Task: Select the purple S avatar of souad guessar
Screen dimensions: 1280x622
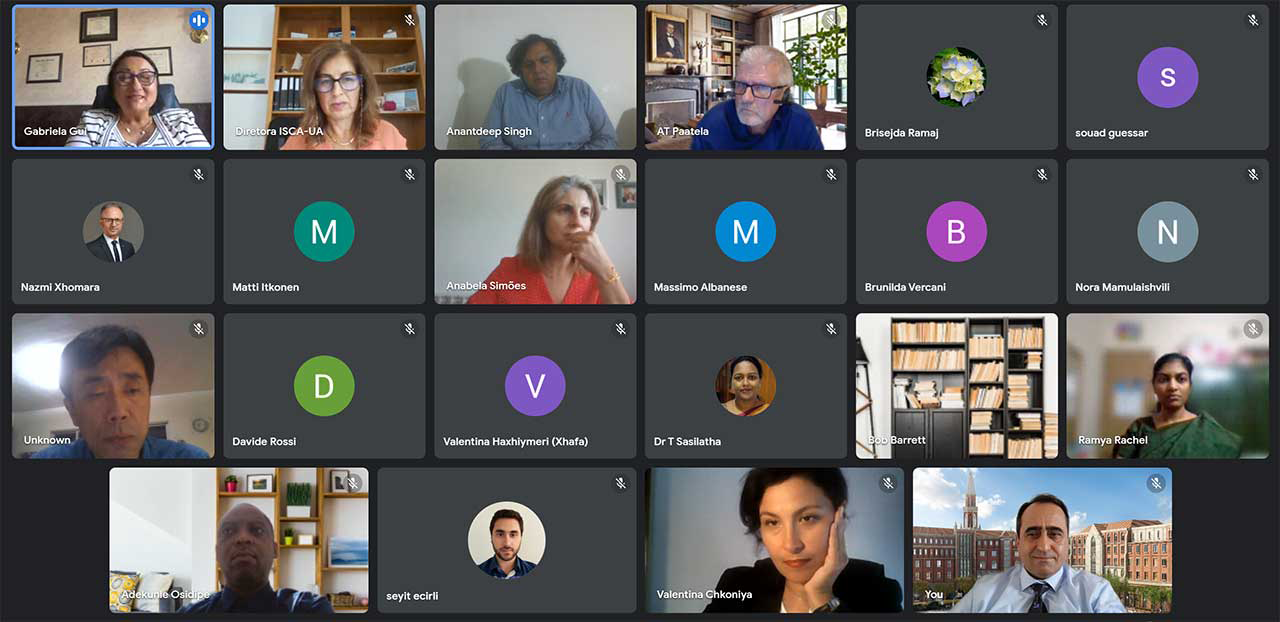Action: click(1167, 77)
